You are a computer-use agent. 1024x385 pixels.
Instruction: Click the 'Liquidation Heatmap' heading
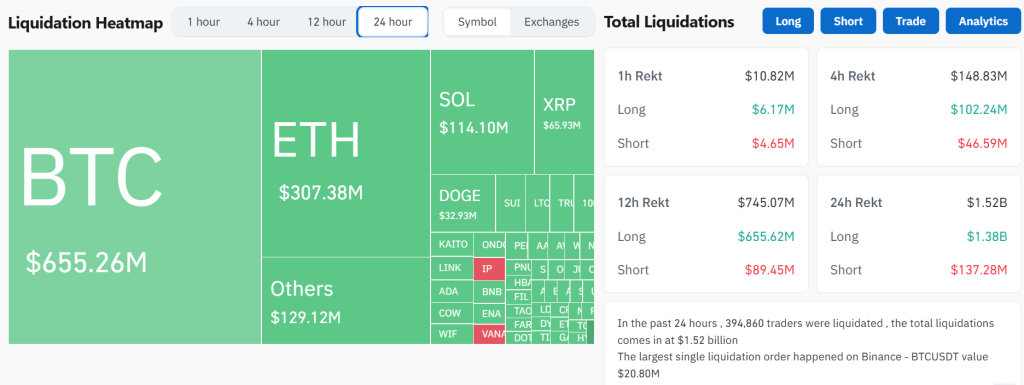pos(85,22)
